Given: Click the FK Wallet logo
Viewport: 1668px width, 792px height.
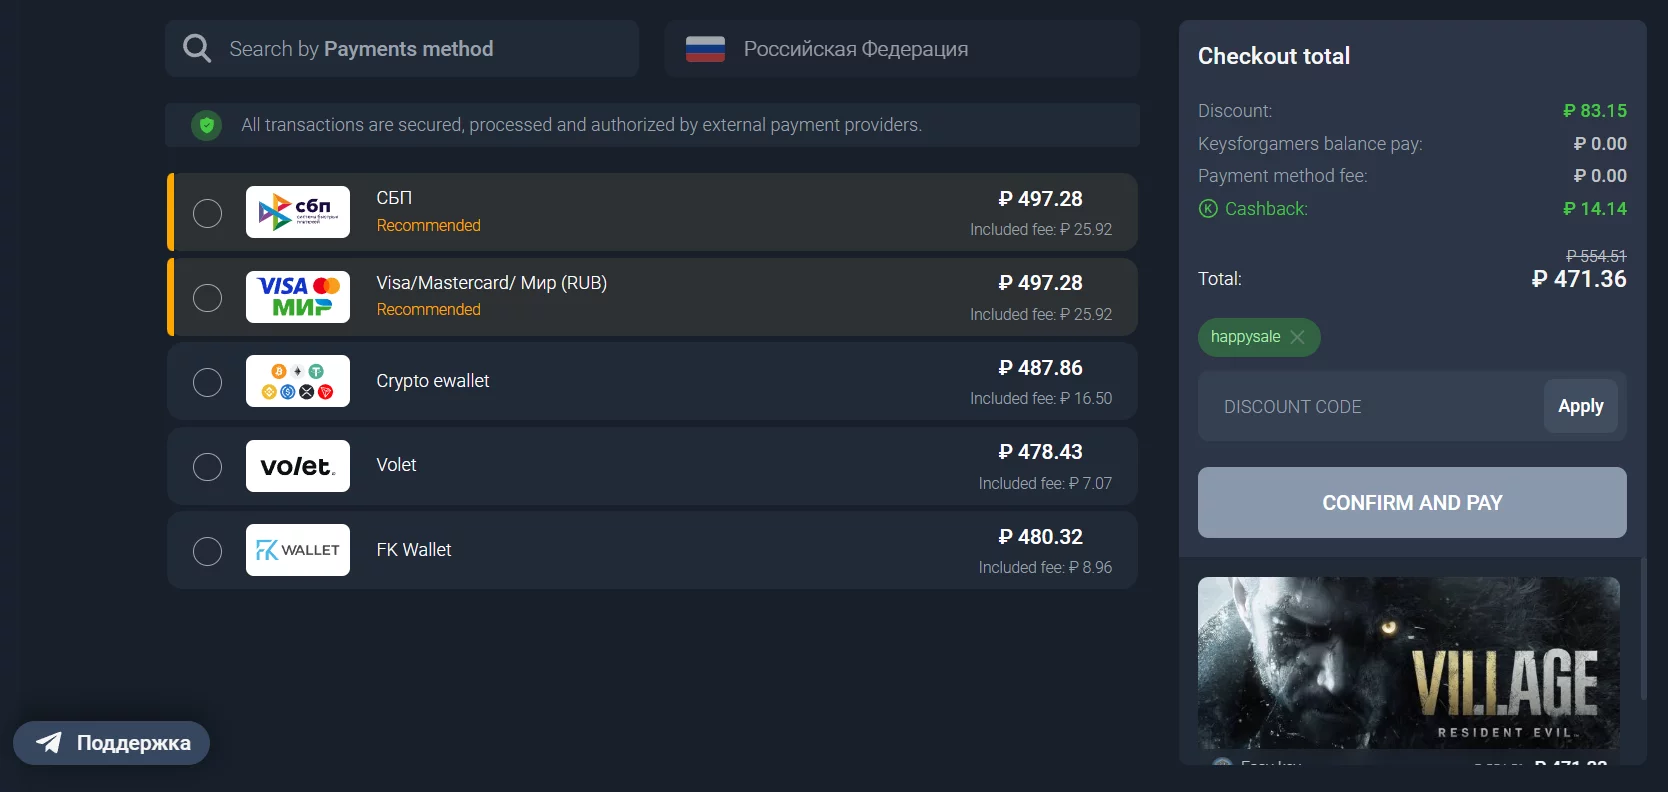Looking at the screenshot, I should (x=298, y=550).
